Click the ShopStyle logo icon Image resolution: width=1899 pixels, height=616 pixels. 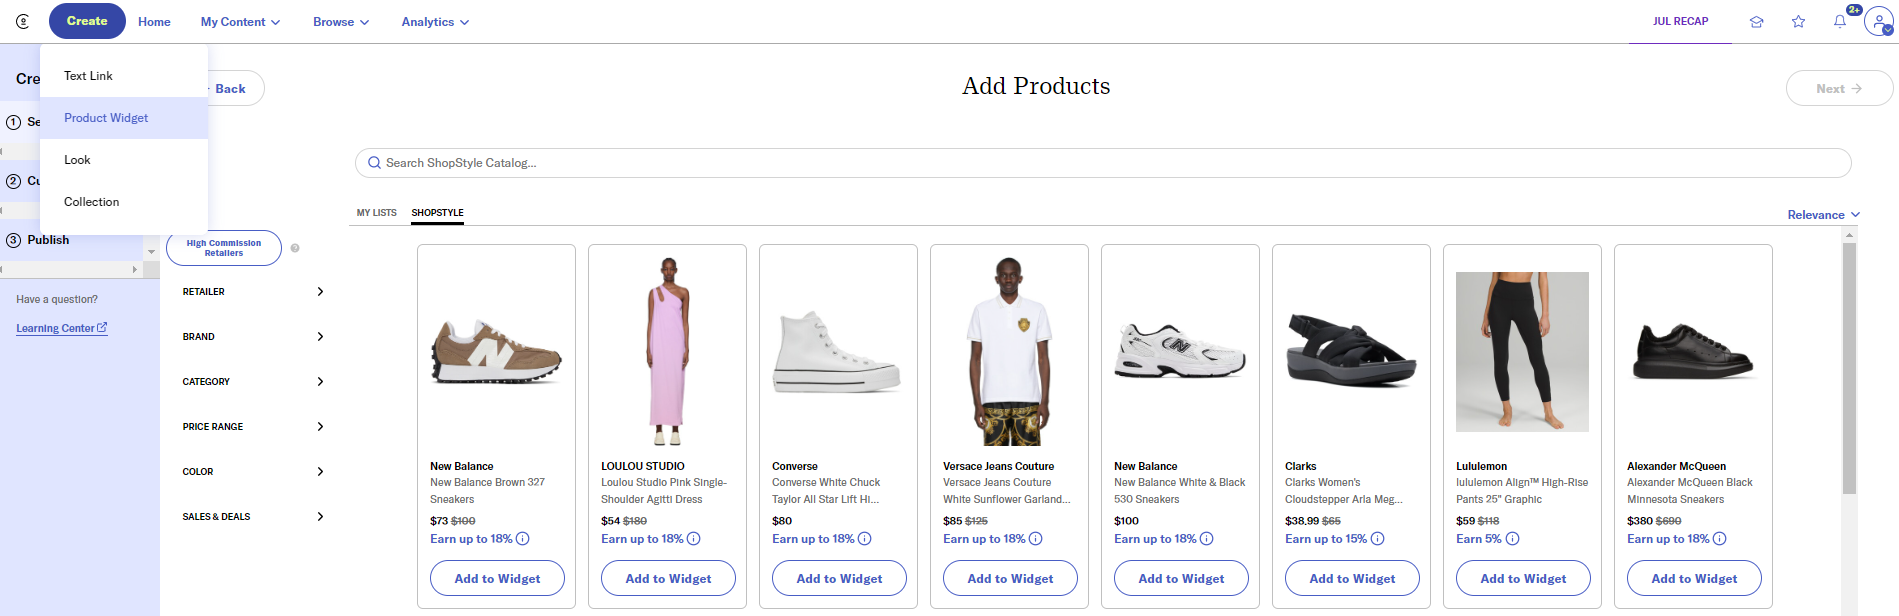[23, 21]
